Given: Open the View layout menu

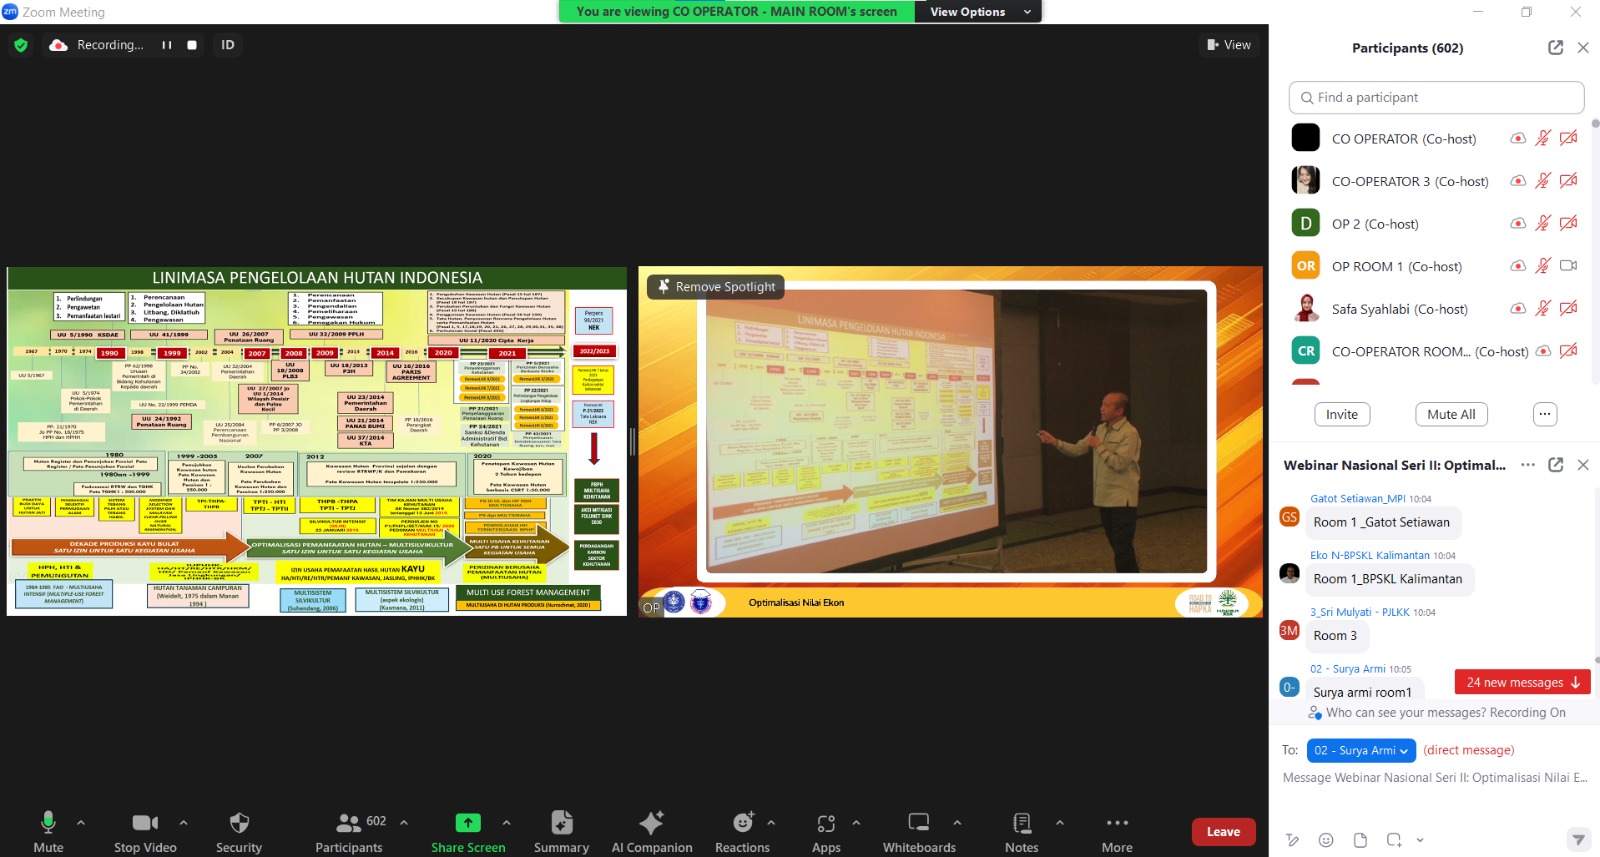Looking at the screenshot, I should point(1229,45).
